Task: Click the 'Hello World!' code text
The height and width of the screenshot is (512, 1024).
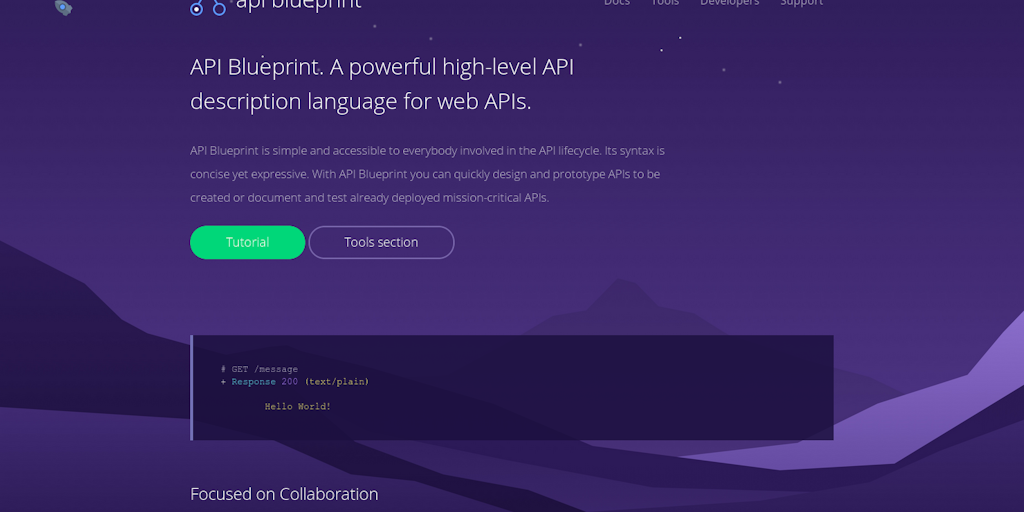Action: coord(298,406)
